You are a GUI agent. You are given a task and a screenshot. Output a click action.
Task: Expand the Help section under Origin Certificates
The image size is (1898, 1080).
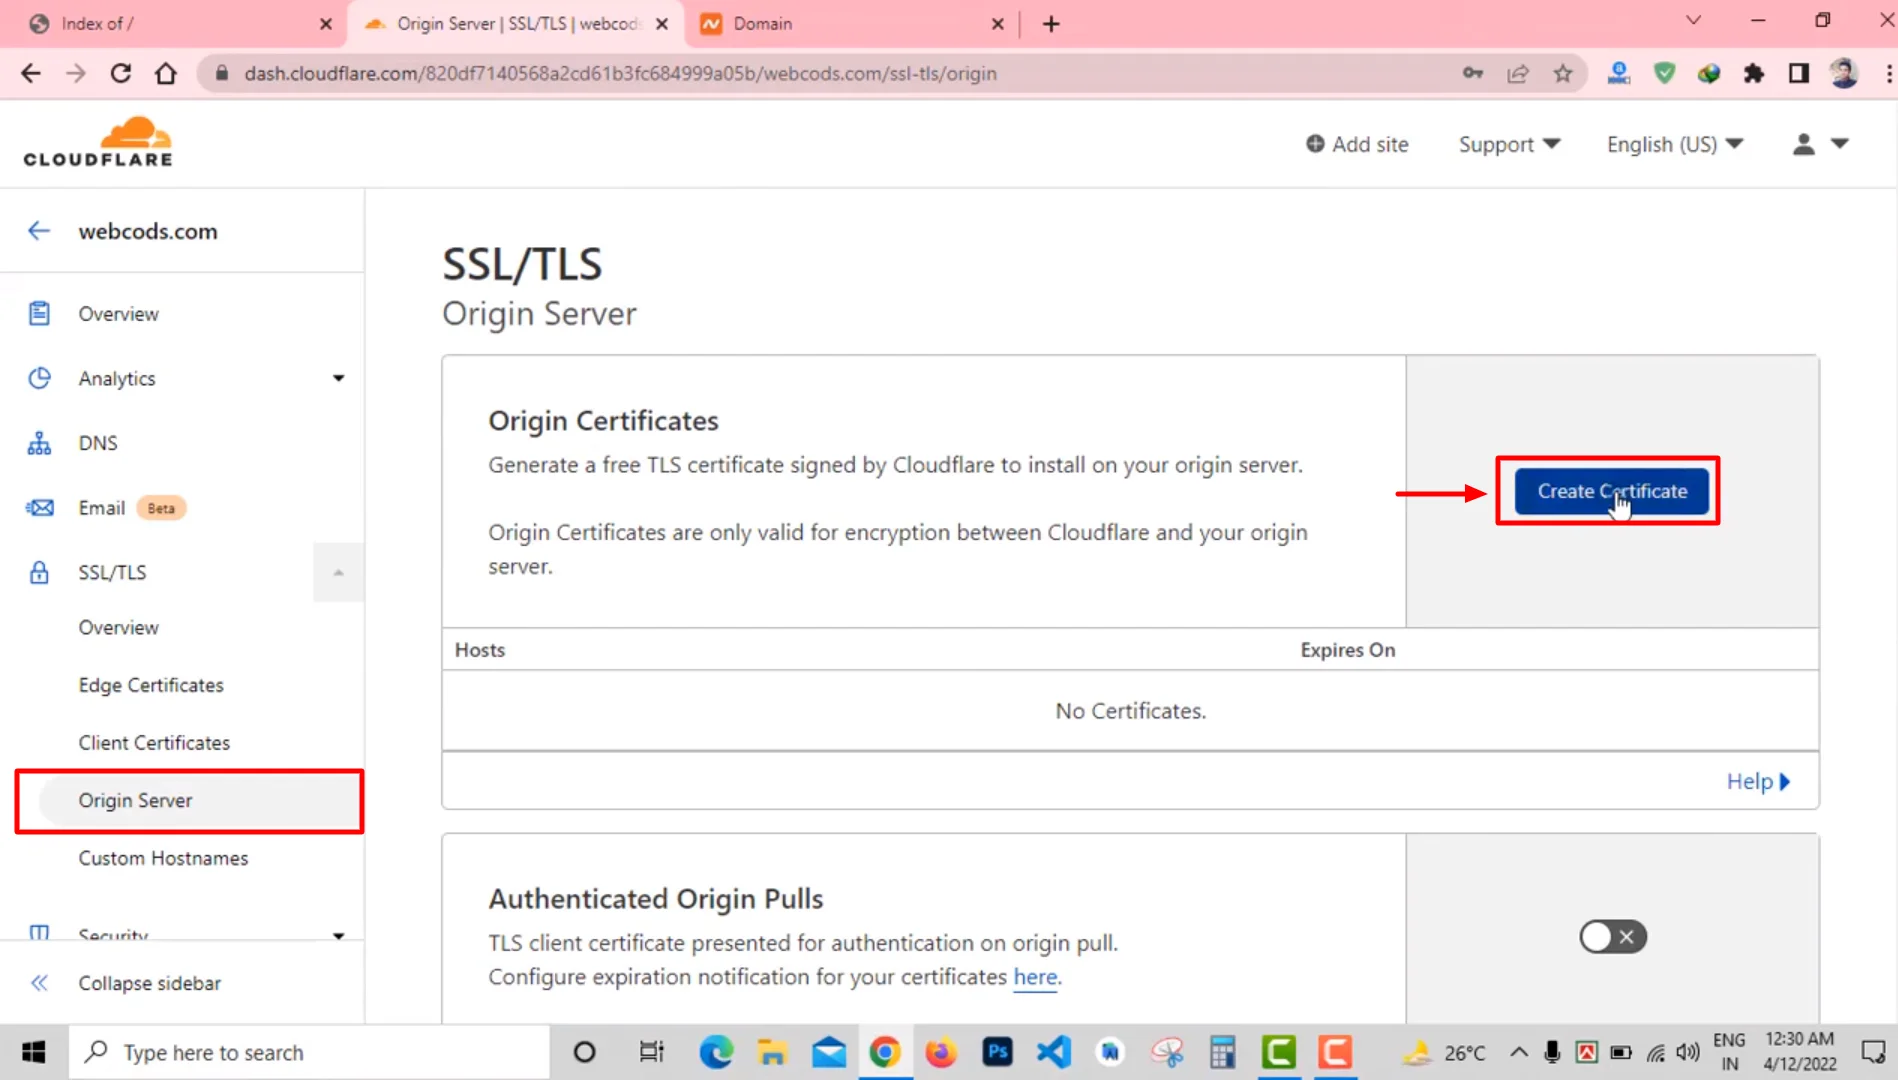1758,781
